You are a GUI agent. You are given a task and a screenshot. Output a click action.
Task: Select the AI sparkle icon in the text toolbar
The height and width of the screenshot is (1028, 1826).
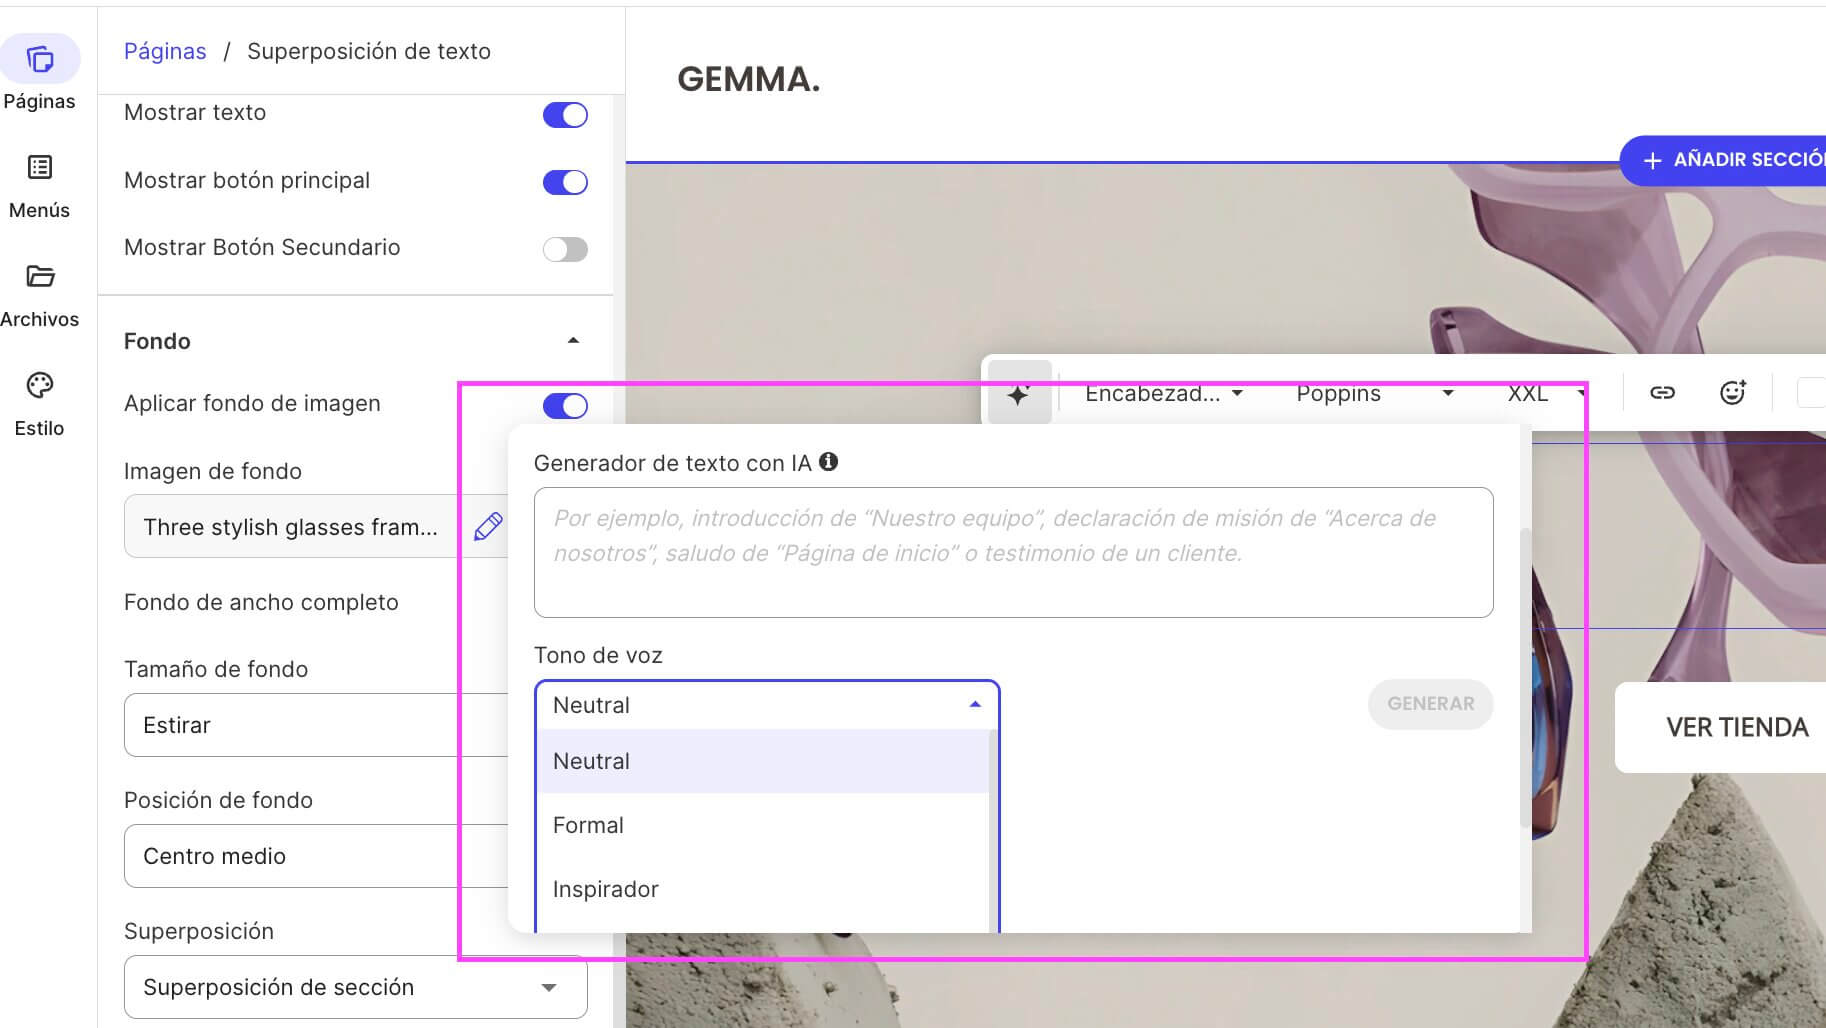[1018, 393]
